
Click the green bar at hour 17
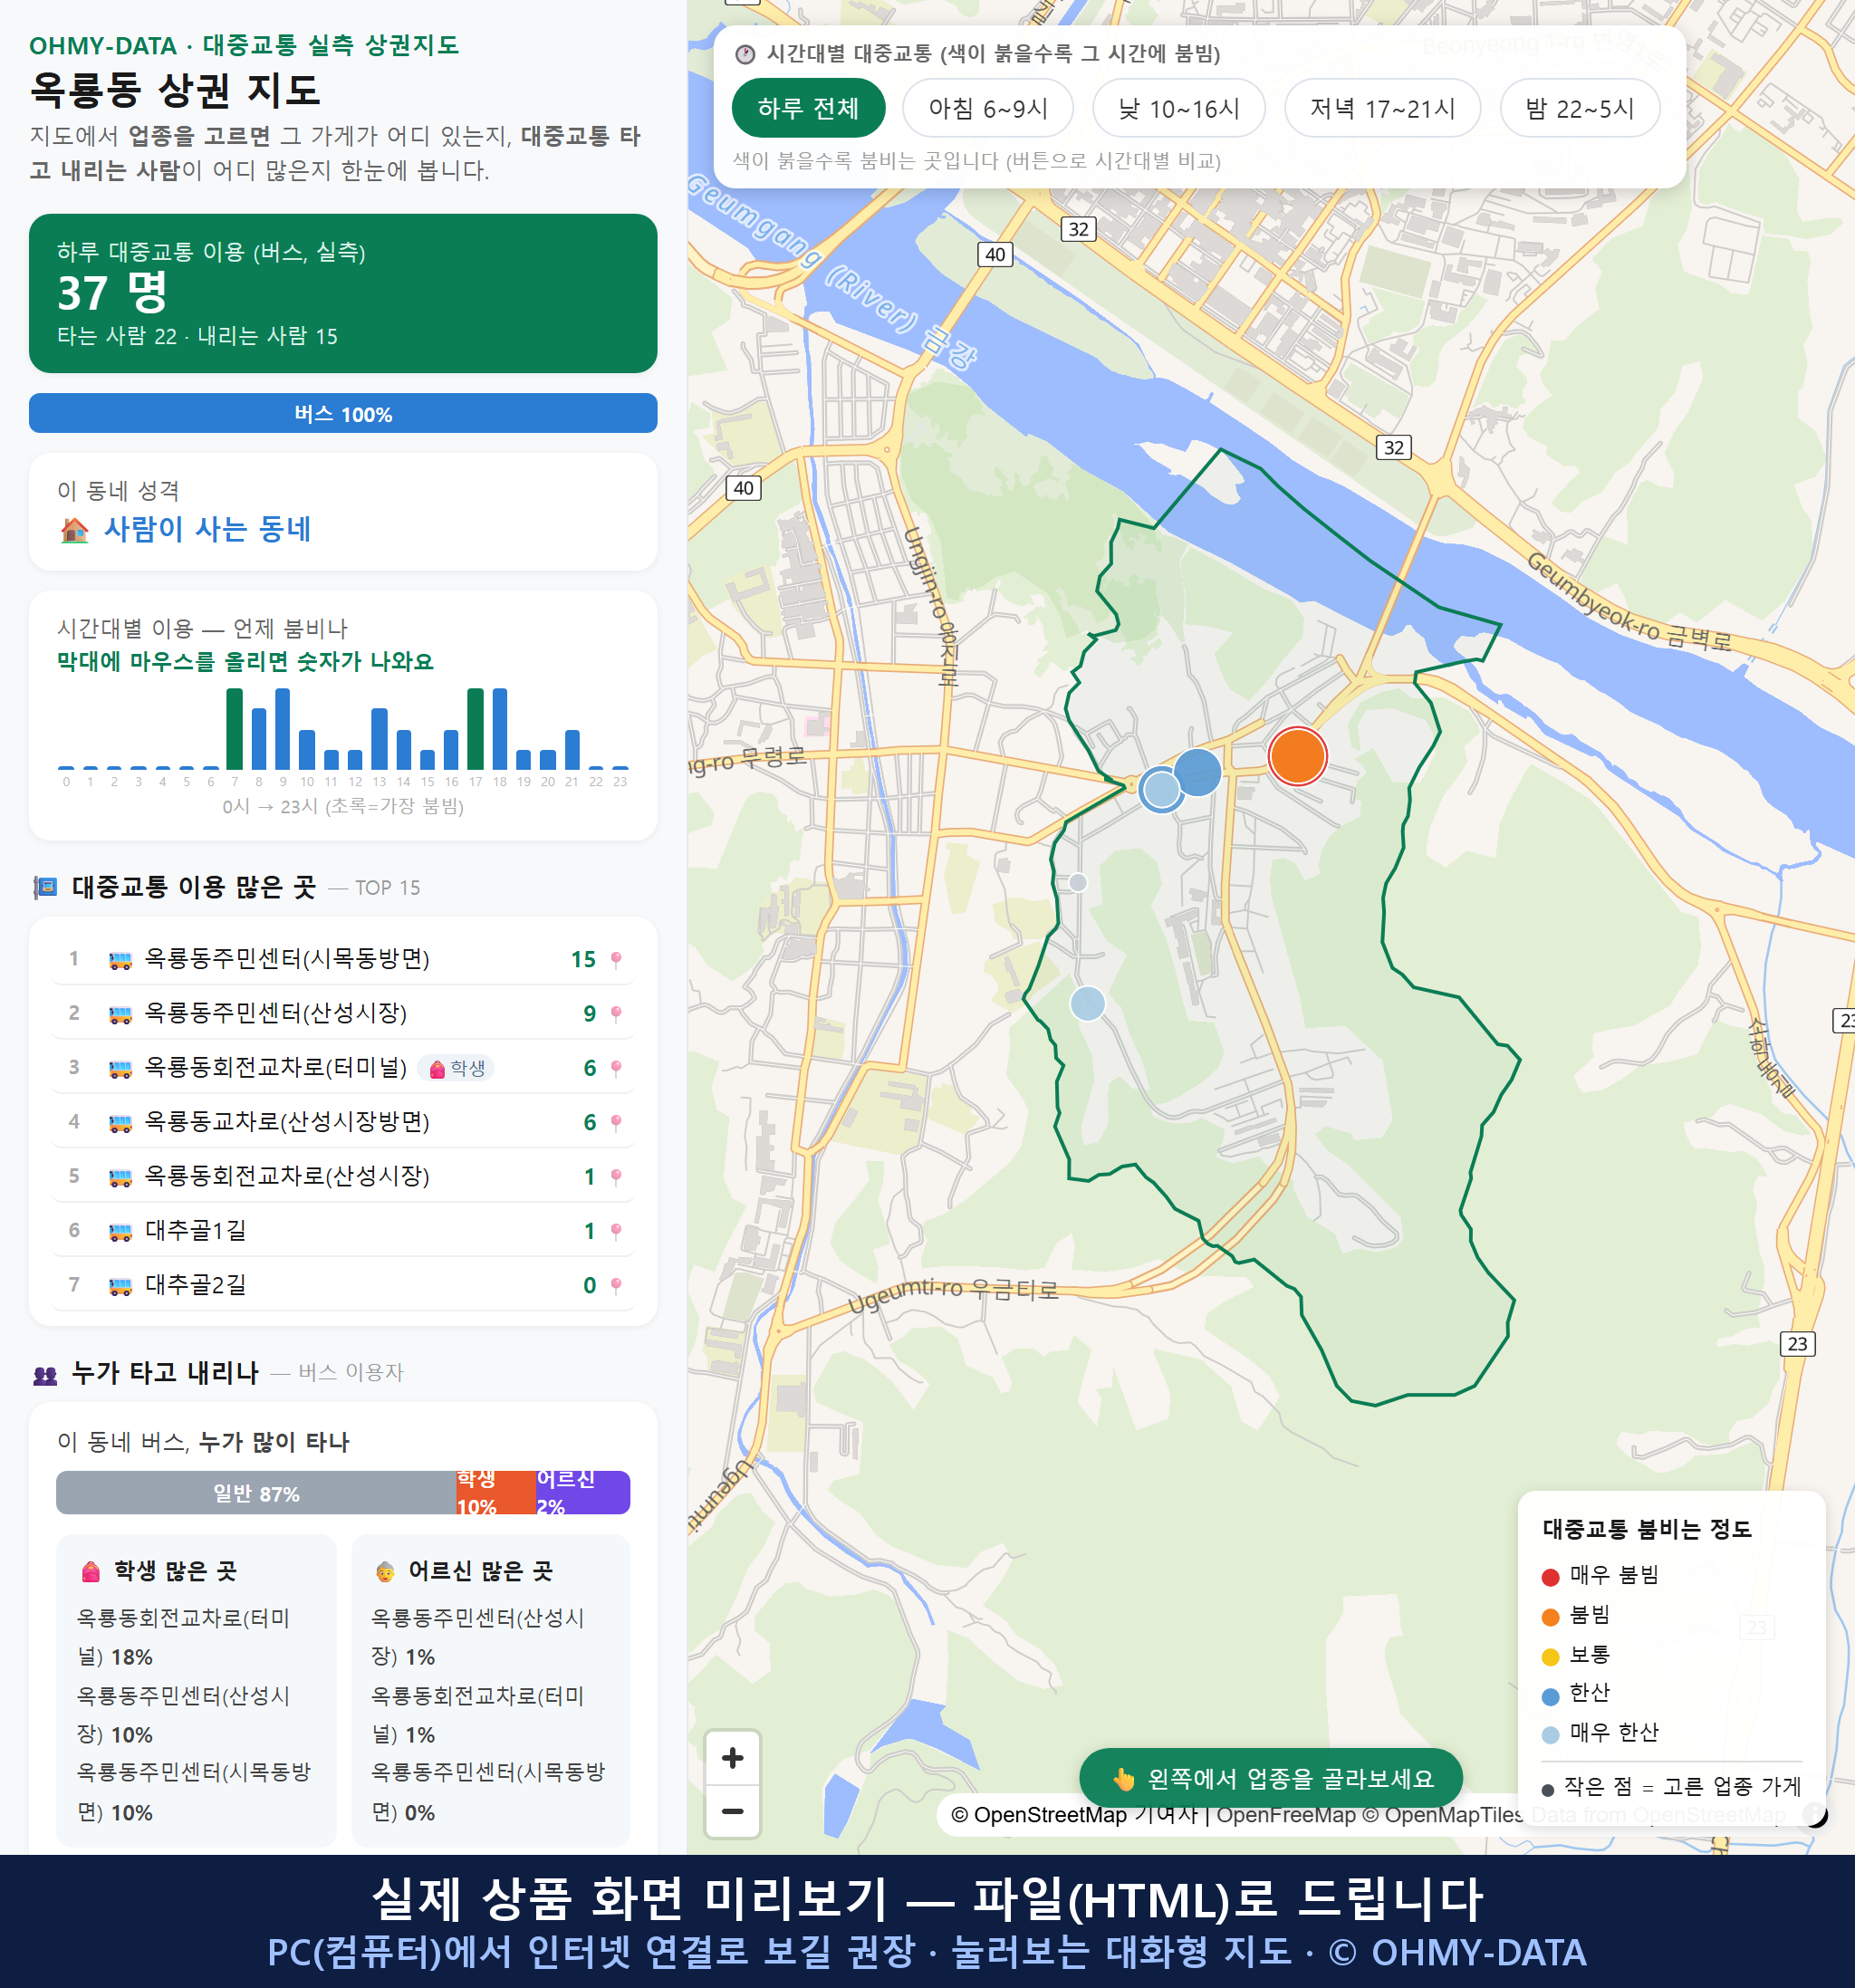click(475, 728)
